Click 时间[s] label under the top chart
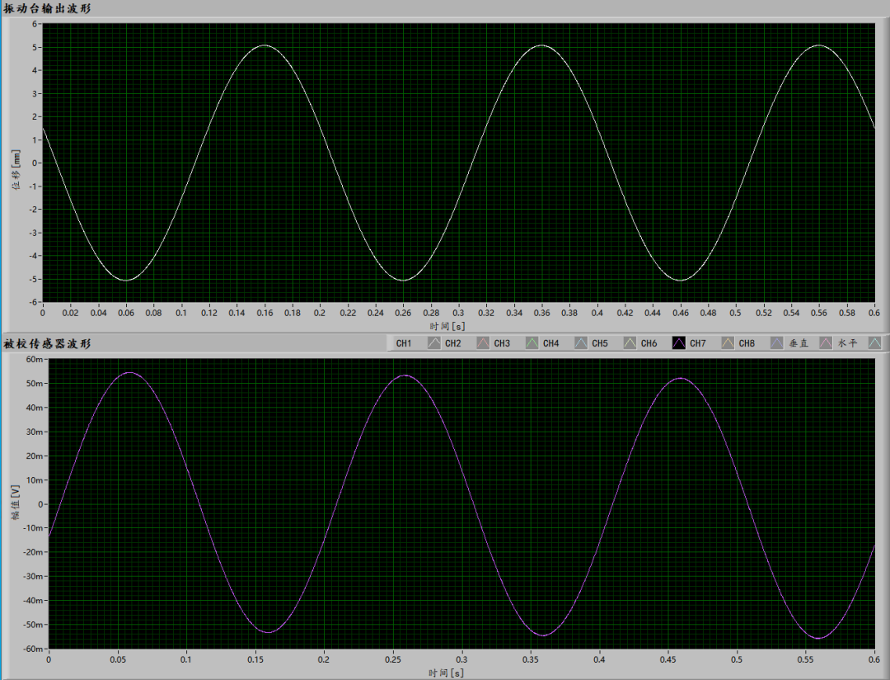890x680 pixels. pyautogui.click(x=447, y=326)
